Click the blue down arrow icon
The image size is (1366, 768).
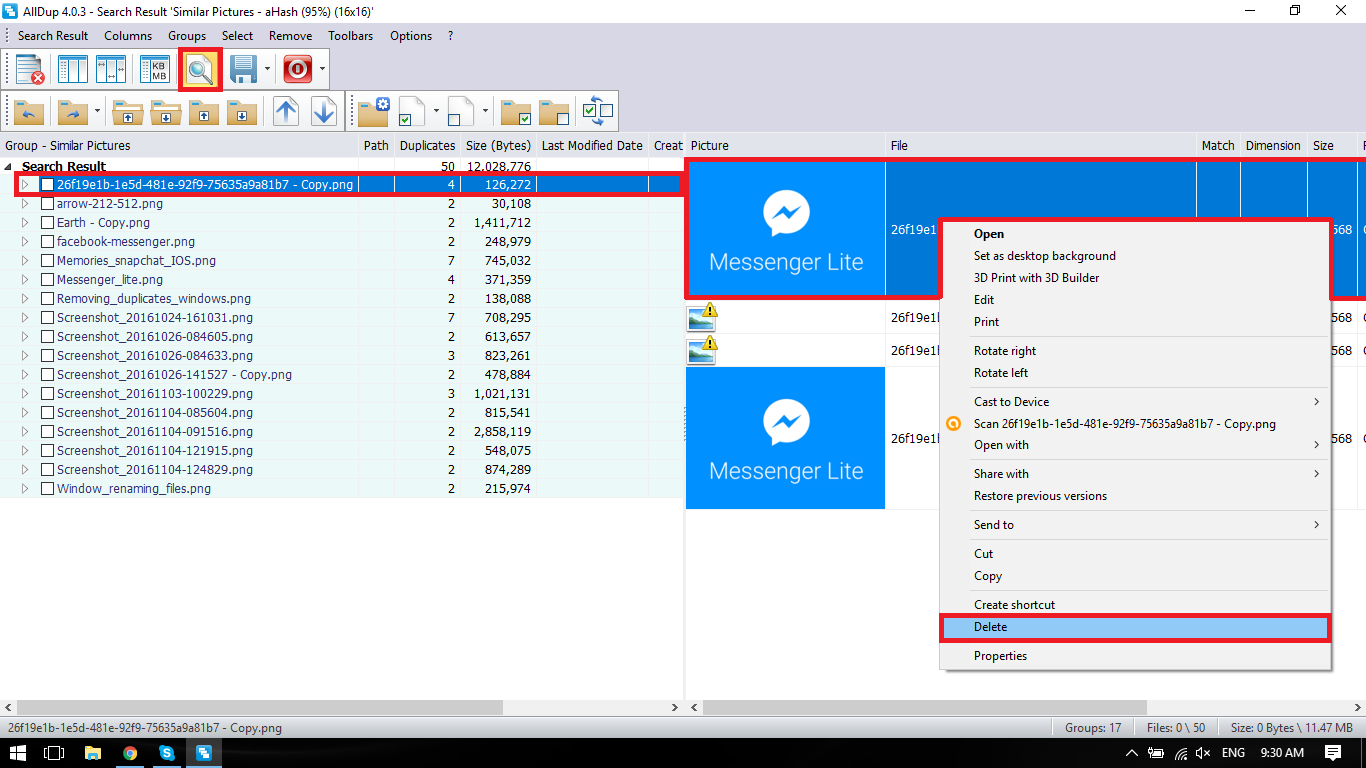324,111
